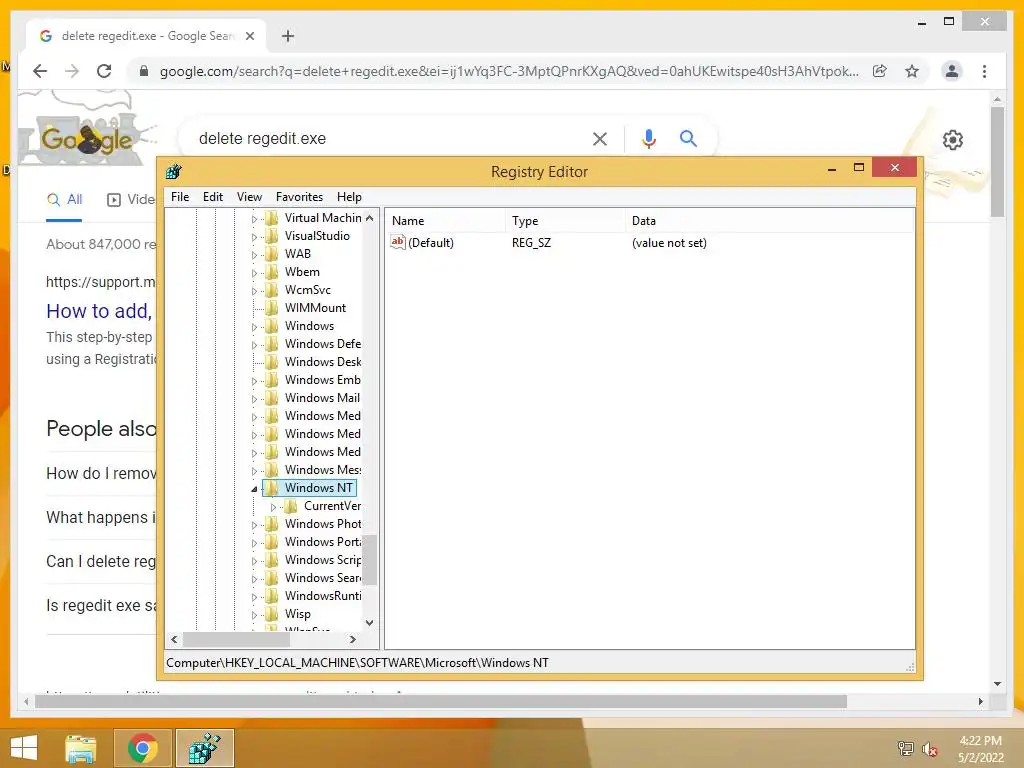The height and width of the screenshot is (768, 1024).
Task: Start voice search with microphone icon
Action: point(648,138)
